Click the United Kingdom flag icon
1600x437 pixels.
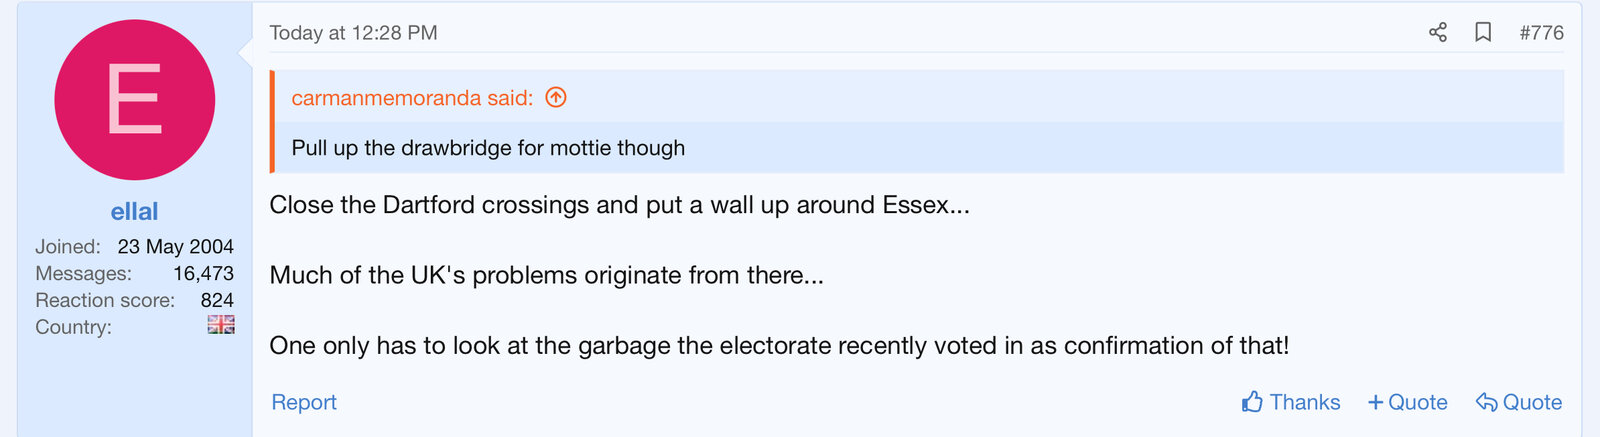[x=221, y=325]
